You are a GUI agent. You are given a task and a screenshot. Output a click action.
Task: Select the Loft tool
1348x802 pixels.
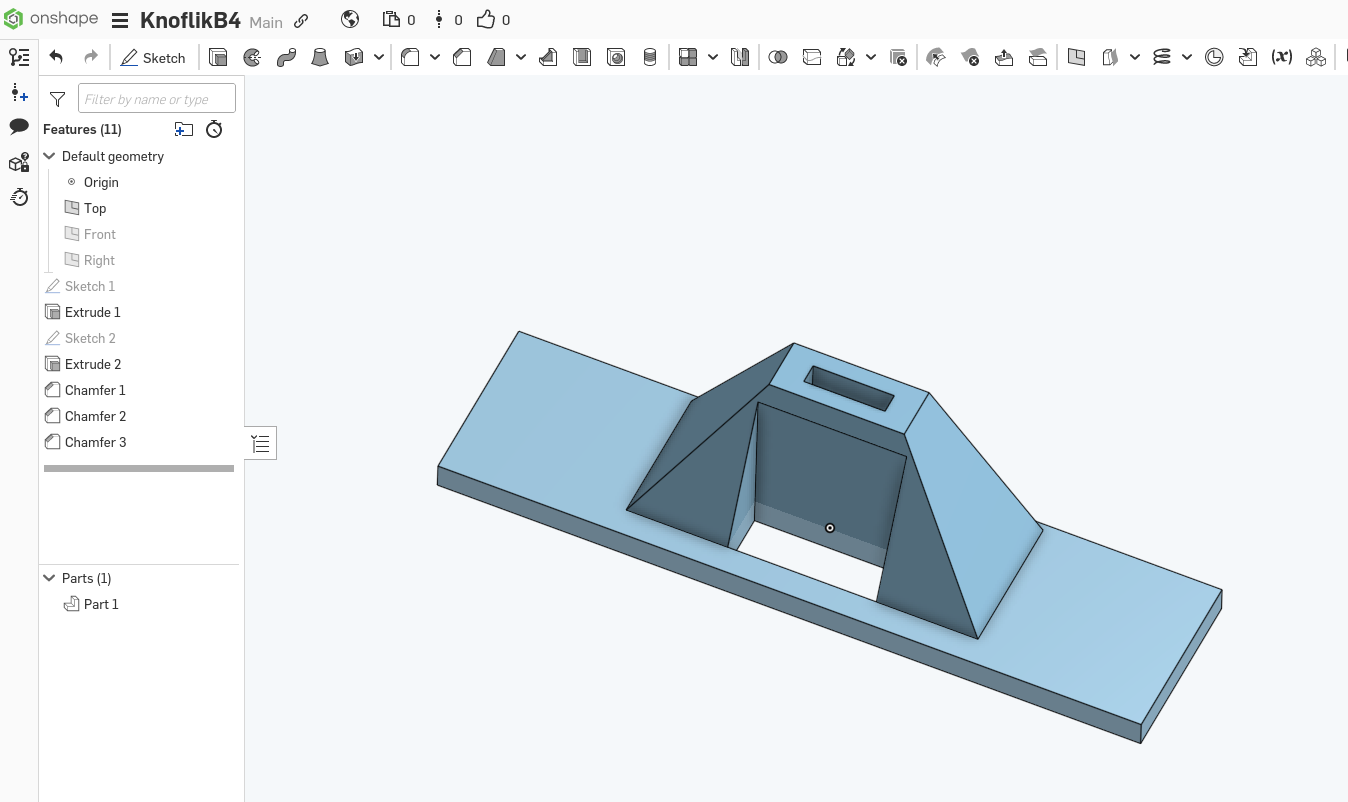[x=320, y=58]
